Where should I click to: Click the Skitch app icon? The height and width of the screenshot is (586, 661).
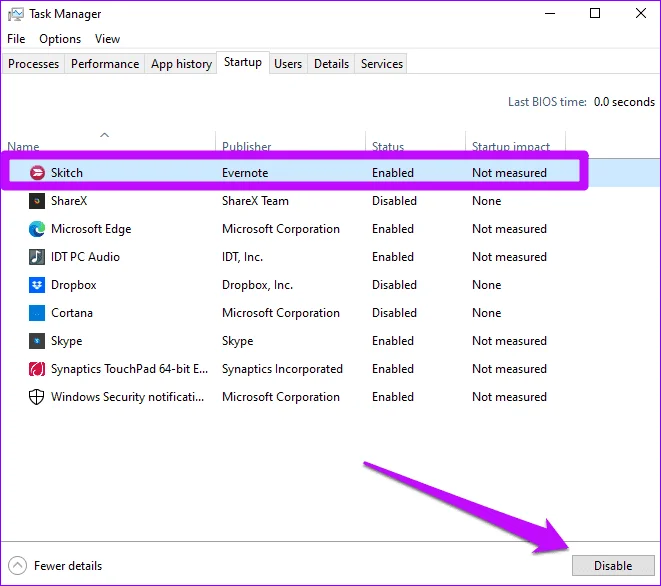point(37,173)
